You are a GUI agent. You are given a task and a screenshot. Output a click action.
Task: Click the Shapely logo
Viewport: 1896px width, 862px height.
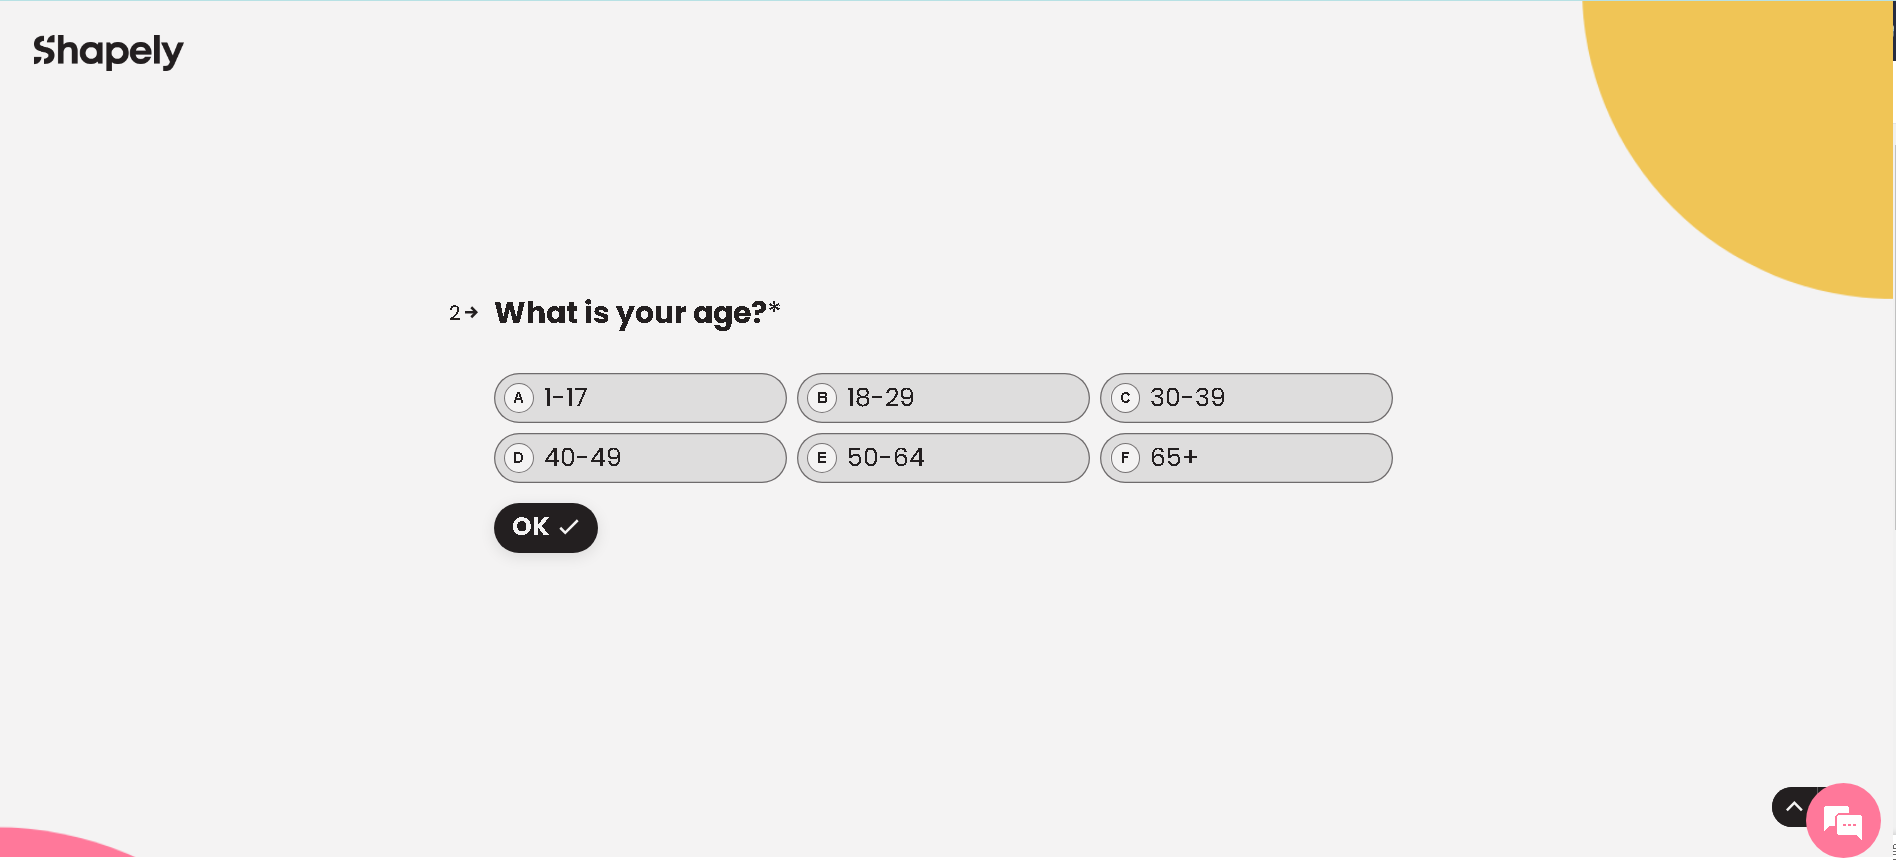[x=108, y=51]
